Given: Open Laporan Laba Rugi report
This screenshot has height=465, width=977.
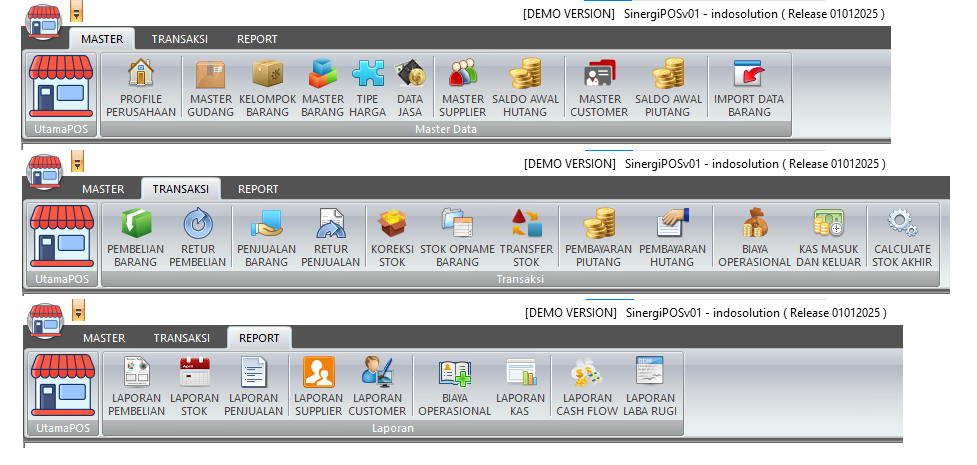Looking at the screenshot, I should click(649, 386).
